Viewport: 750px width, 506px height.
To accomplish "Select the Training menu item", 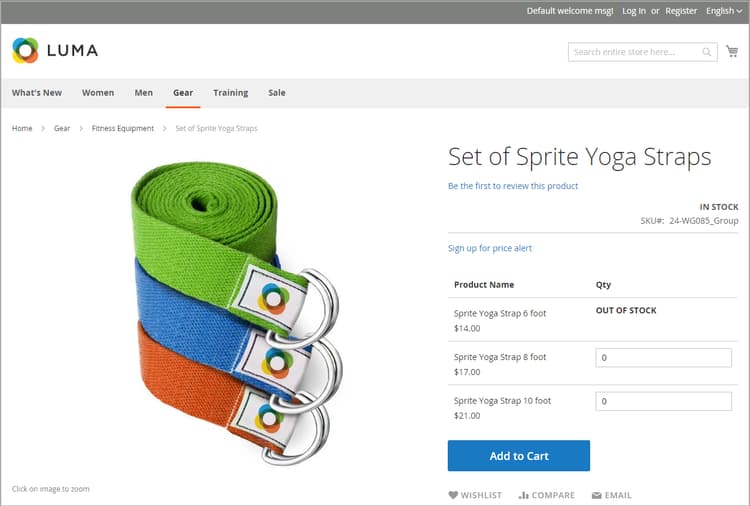I will pyautogui.click(x=230, y=93).
